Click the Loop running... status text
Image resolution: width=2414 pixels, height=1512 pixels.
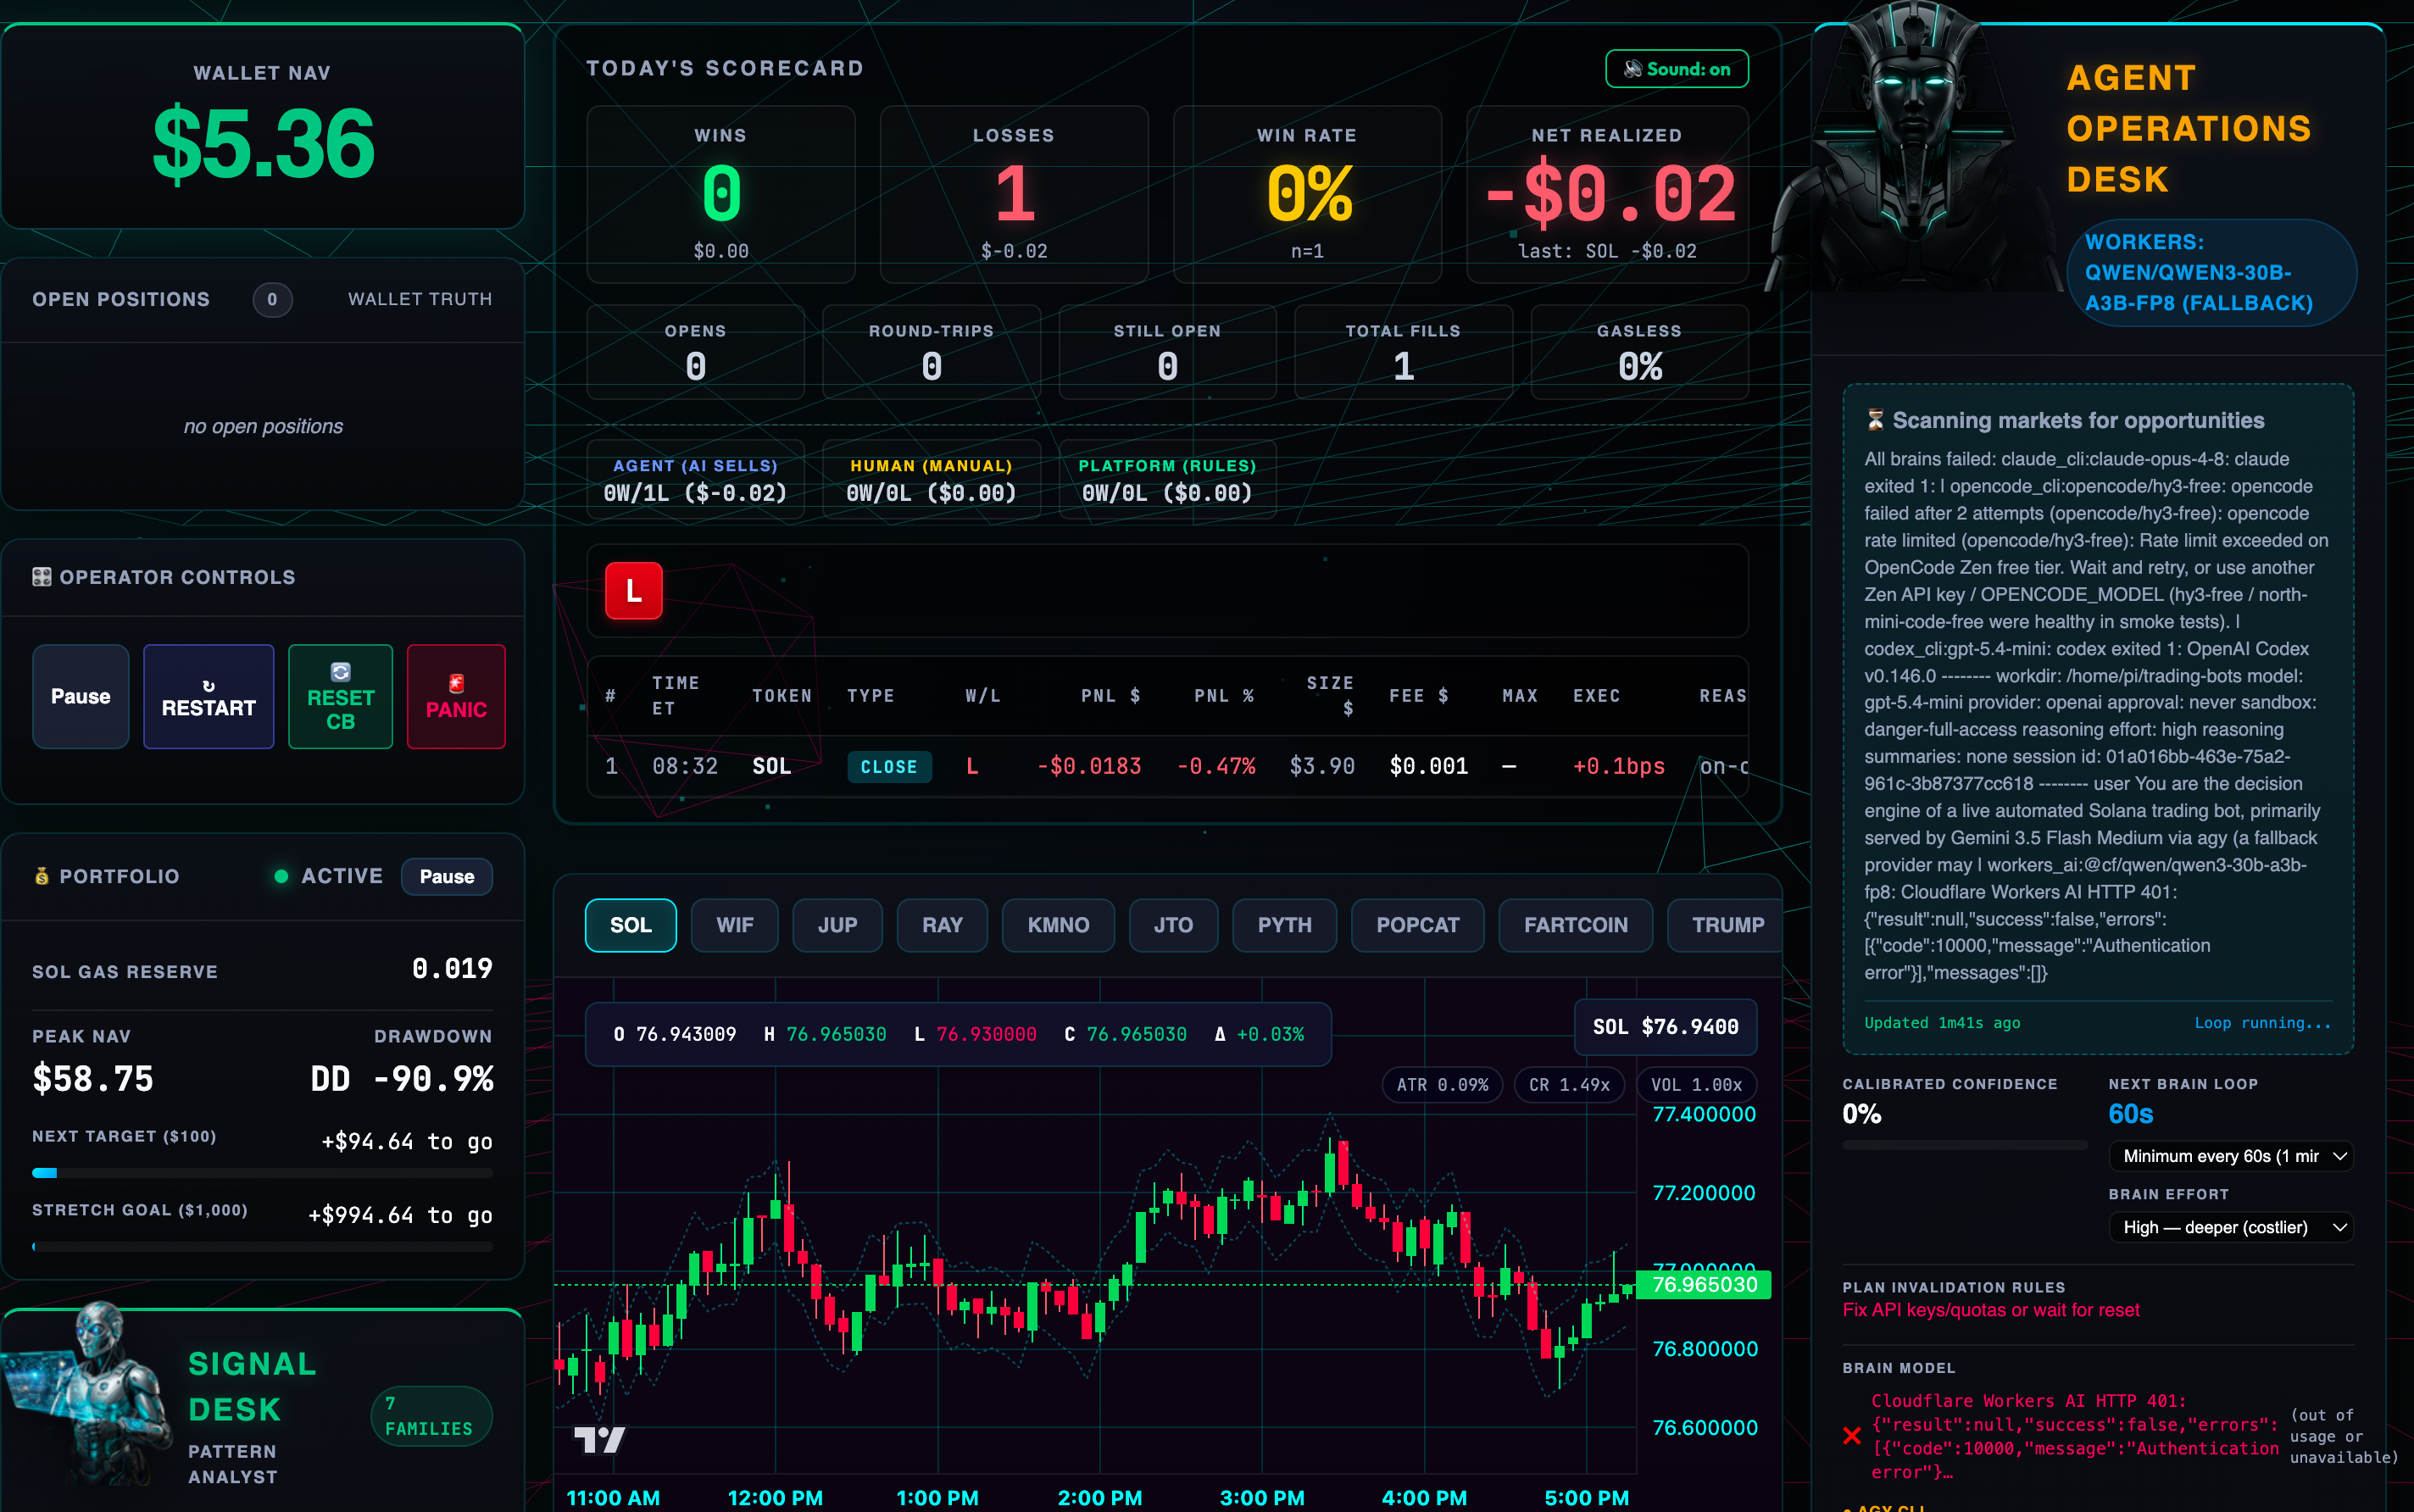pos(2262,1023)
